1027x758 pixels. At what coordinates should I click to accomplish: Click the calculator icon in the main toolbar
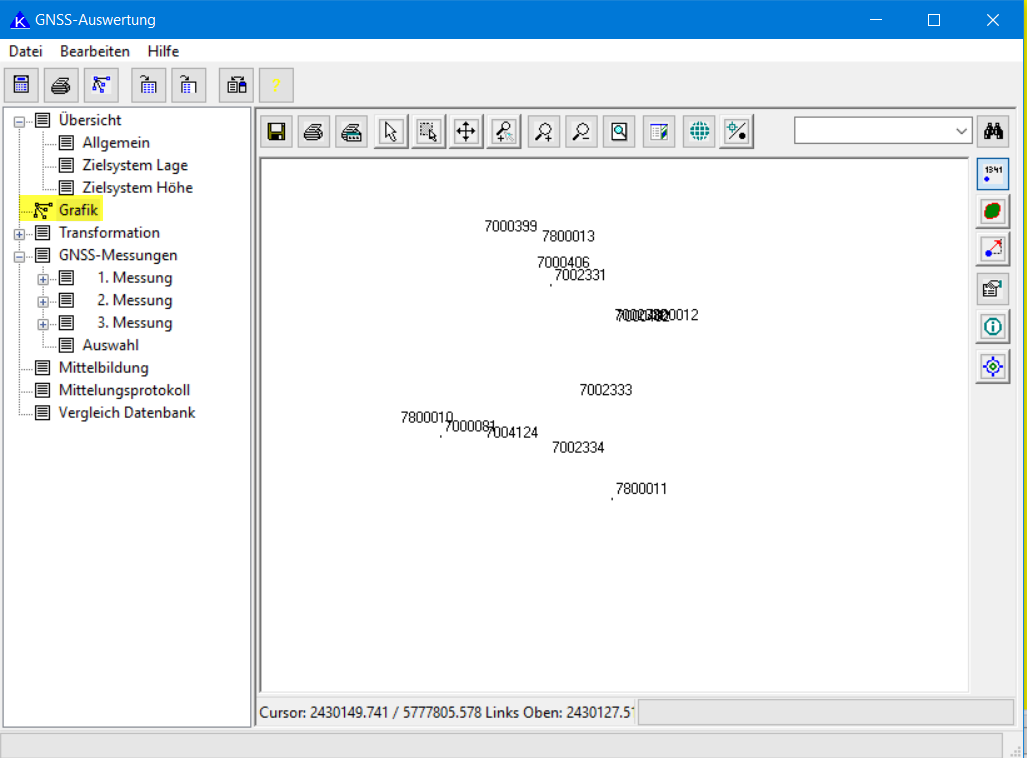coord(22,85)
